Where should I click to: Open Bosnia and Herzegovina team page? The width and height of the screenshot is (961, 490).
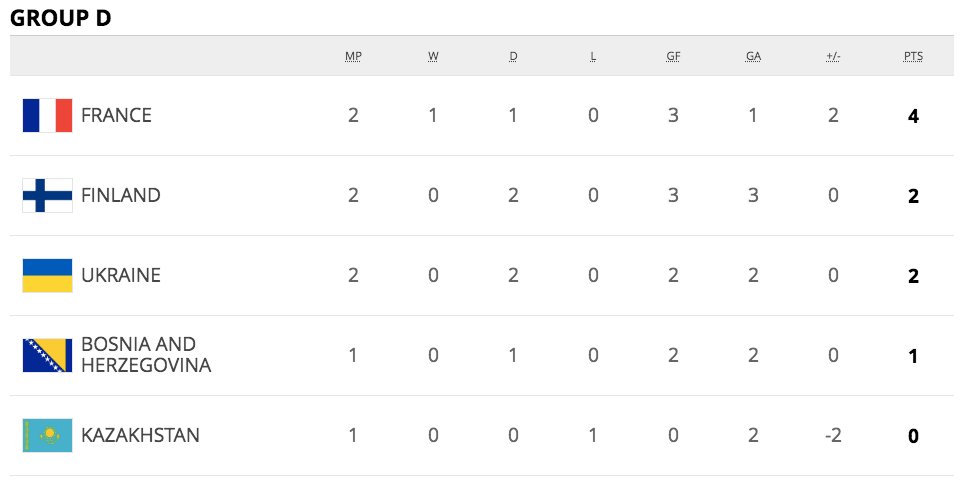pyautogui.click(x=145, y=356)
